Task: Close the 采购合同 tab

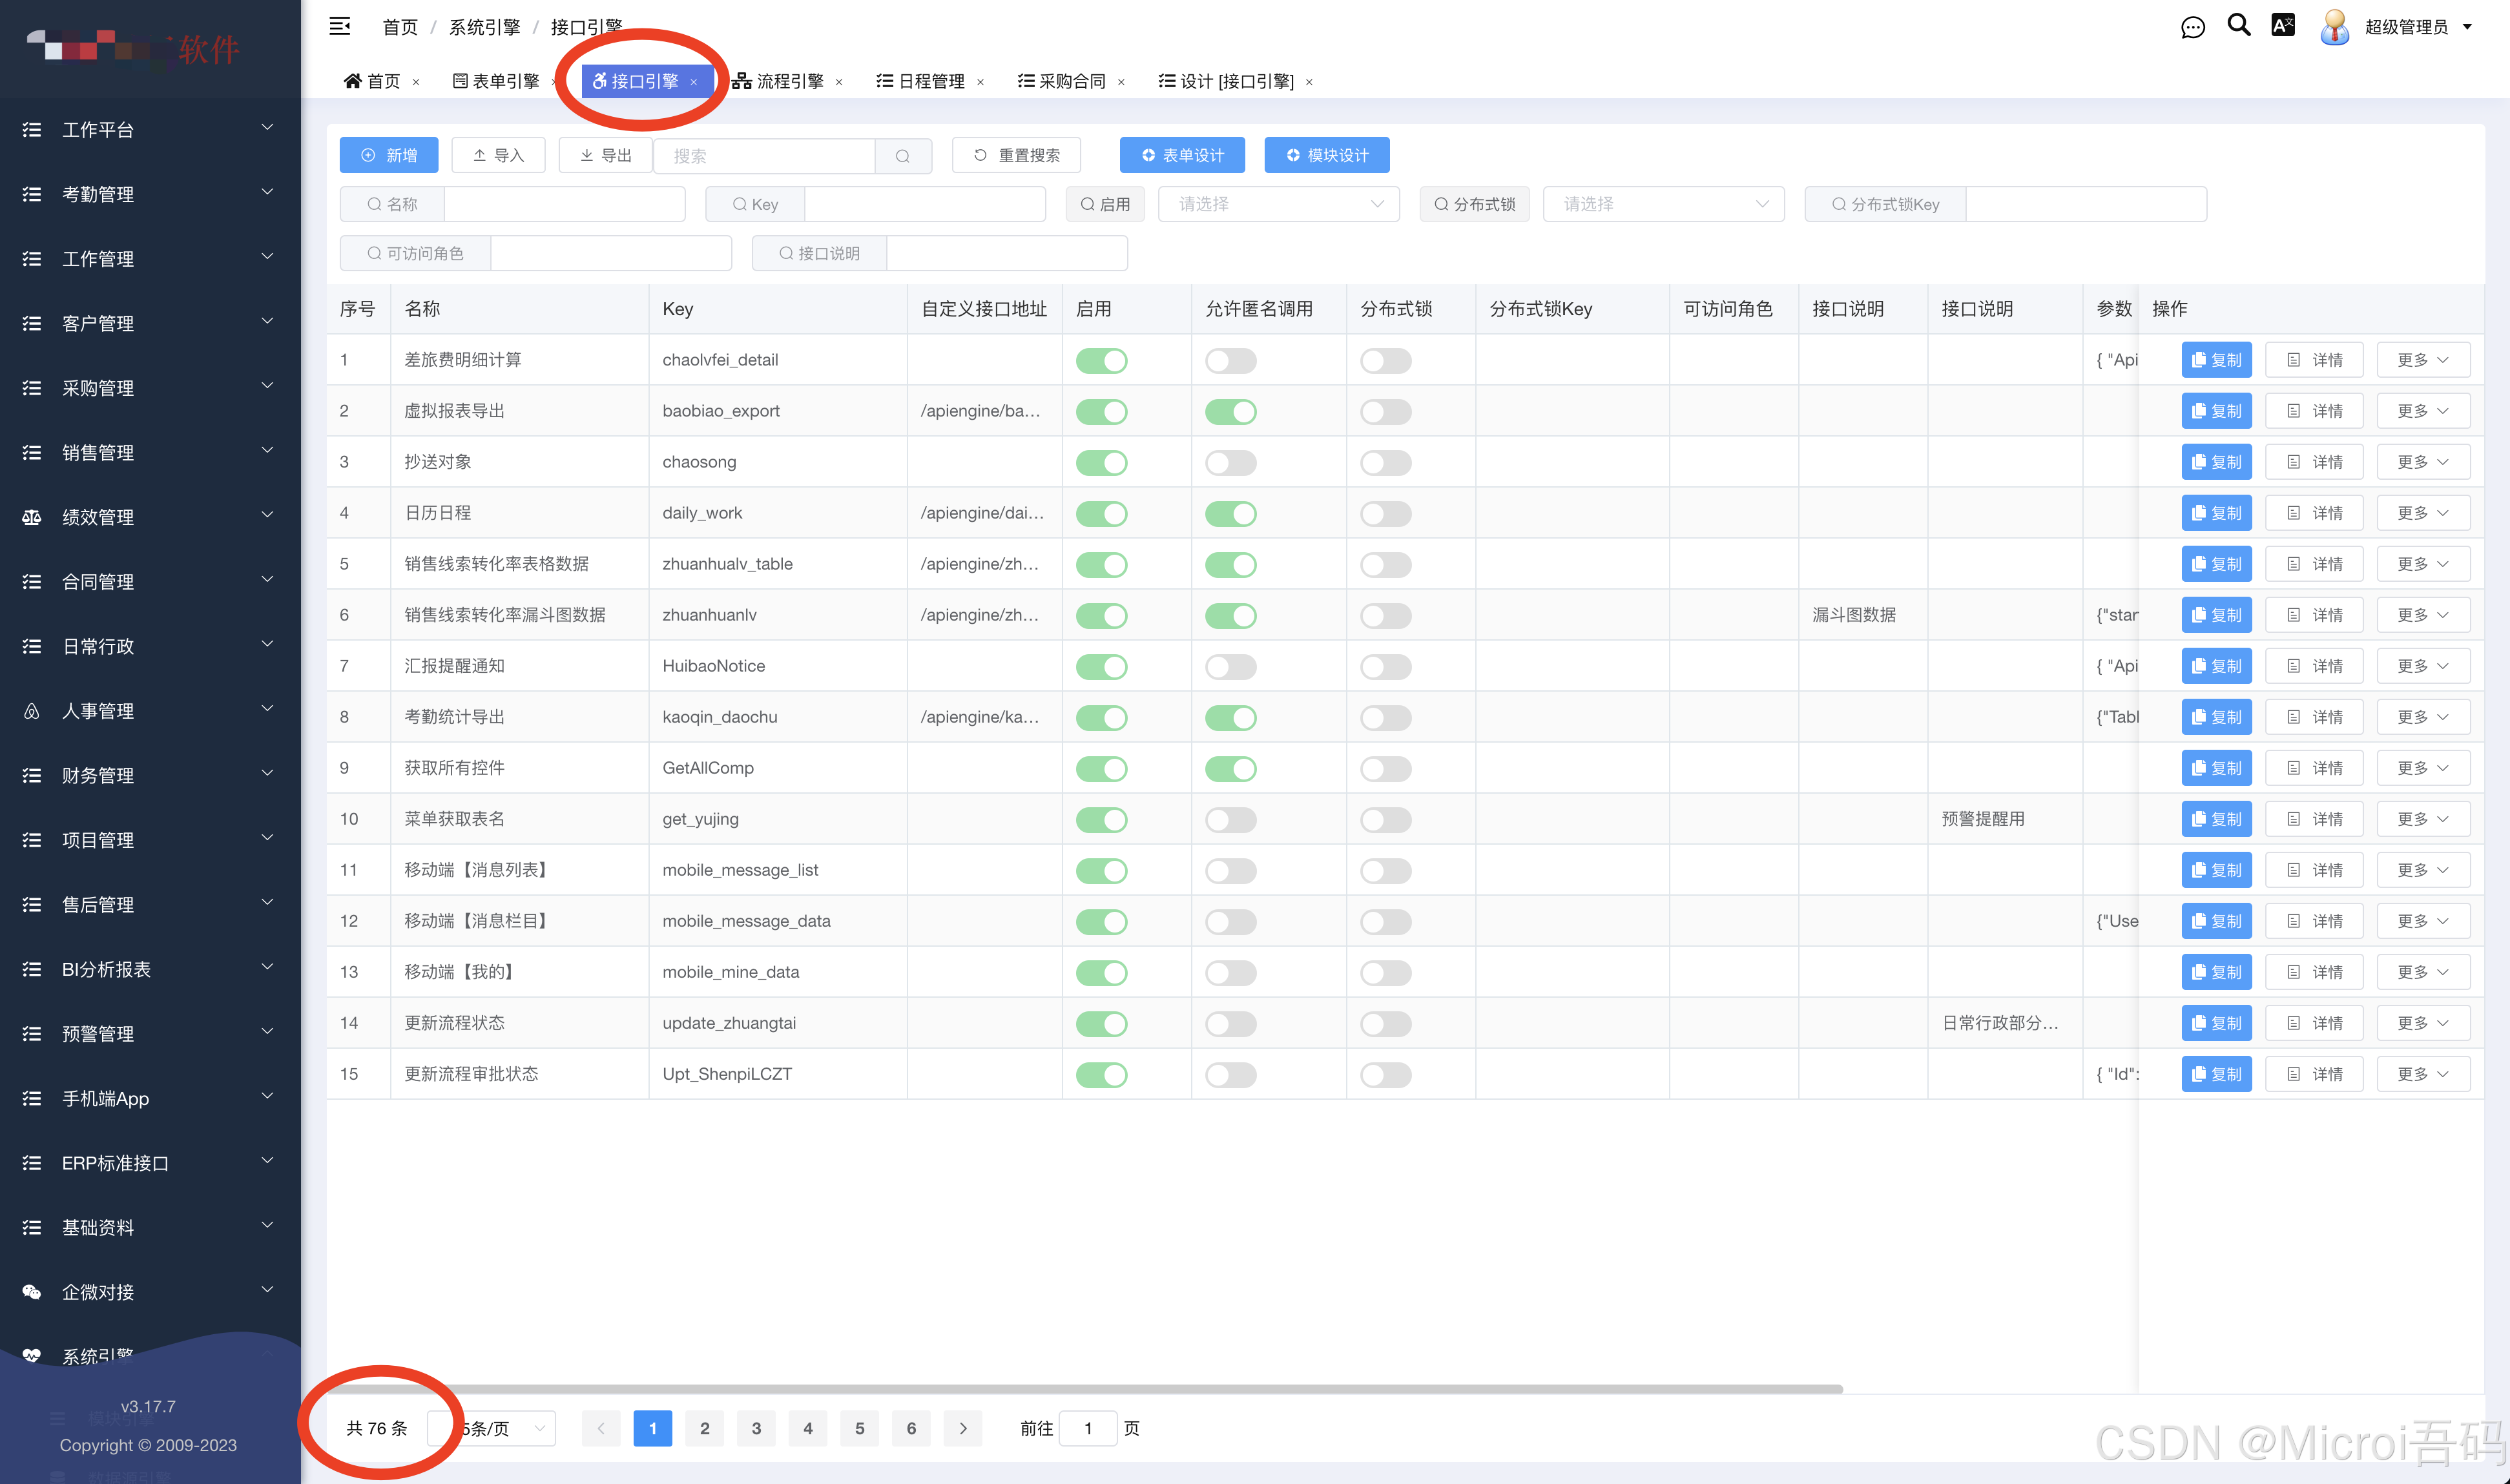Action: click(1121, 82)
